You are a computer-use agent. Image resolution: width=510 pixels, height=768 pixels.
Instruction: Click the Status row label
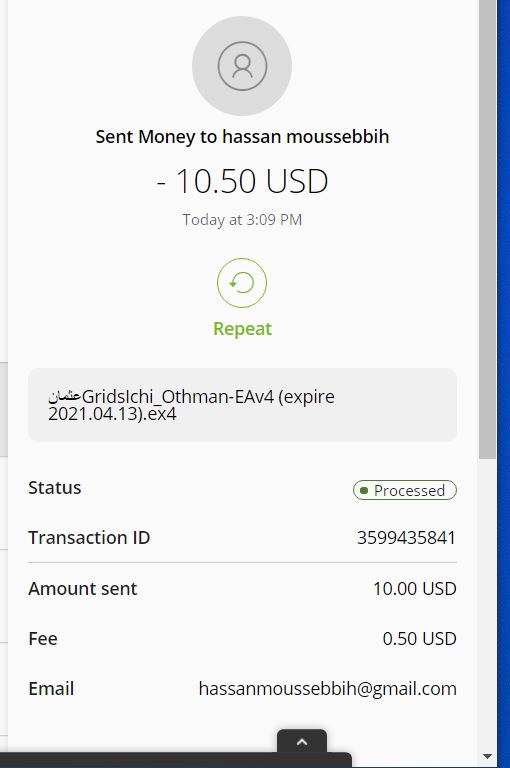(55, 488)
